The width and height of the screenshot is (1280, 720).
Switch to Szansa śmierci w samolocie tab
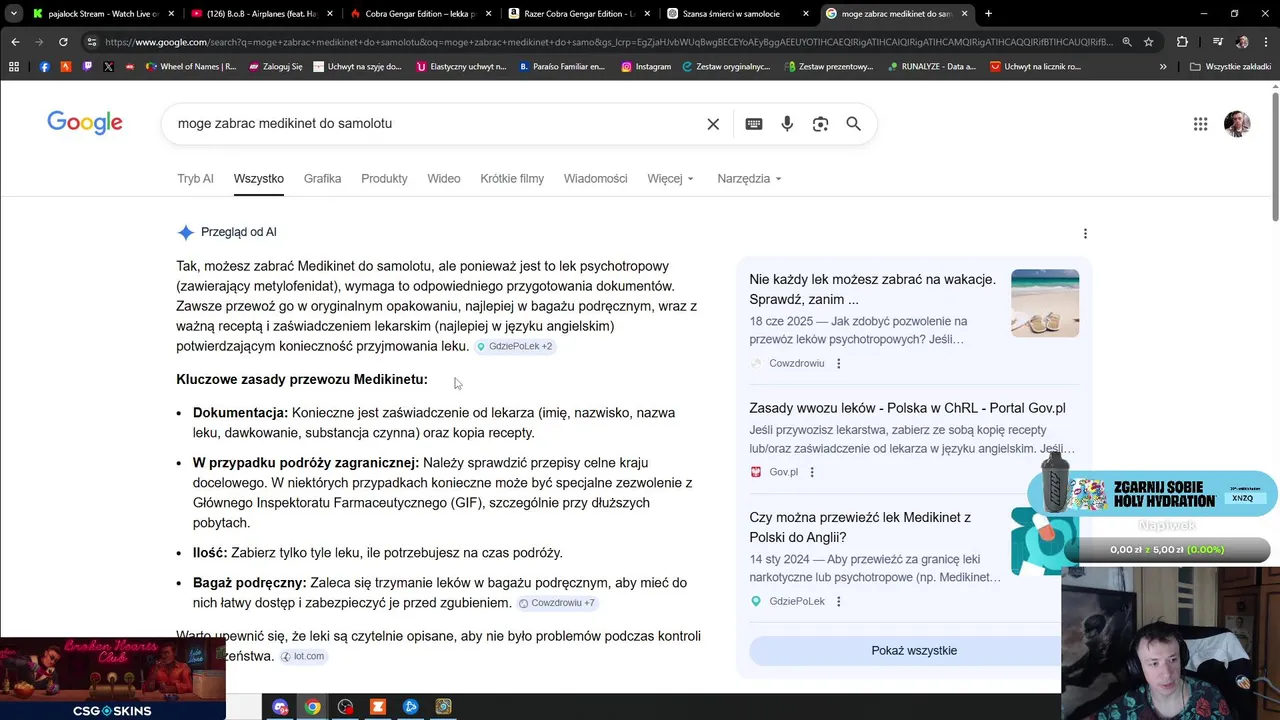(738, 14)
